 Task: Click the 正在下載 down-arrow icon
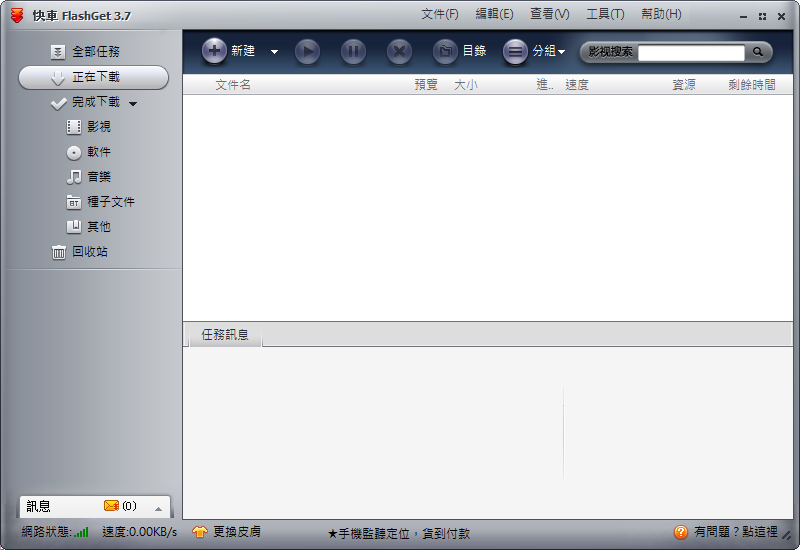(x=58, y=78)
